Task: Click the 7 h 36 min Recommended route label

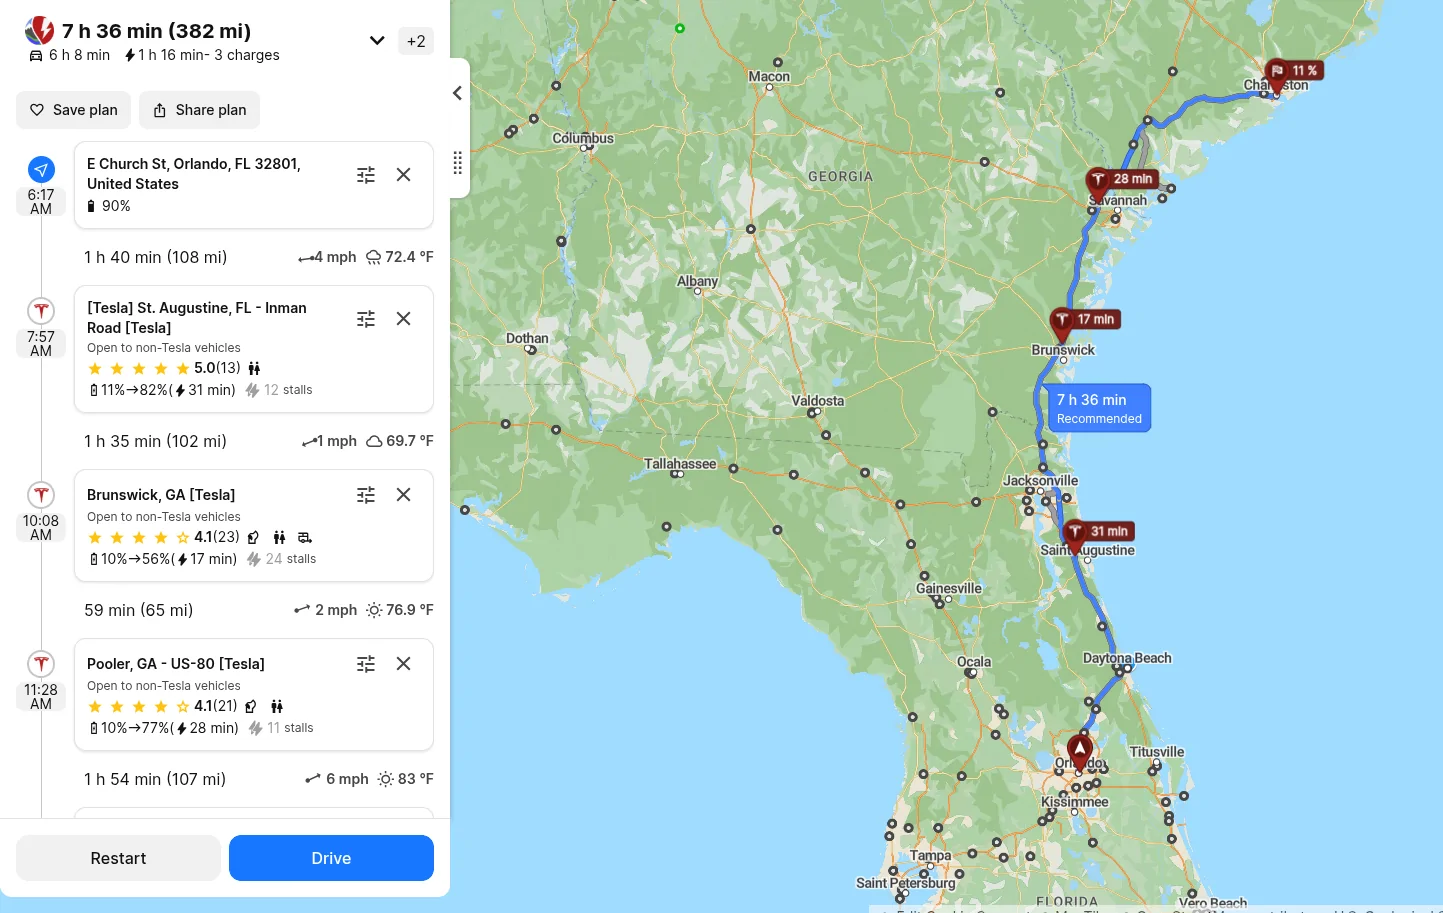Action: tap(1099, 408)
